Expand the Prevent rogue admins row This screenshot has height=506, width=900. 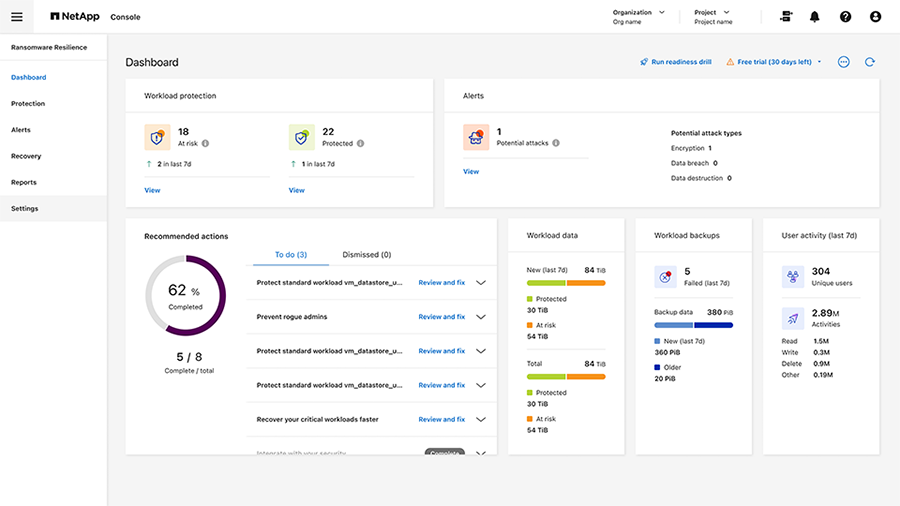pyautogui.click(x=481, y=317)
